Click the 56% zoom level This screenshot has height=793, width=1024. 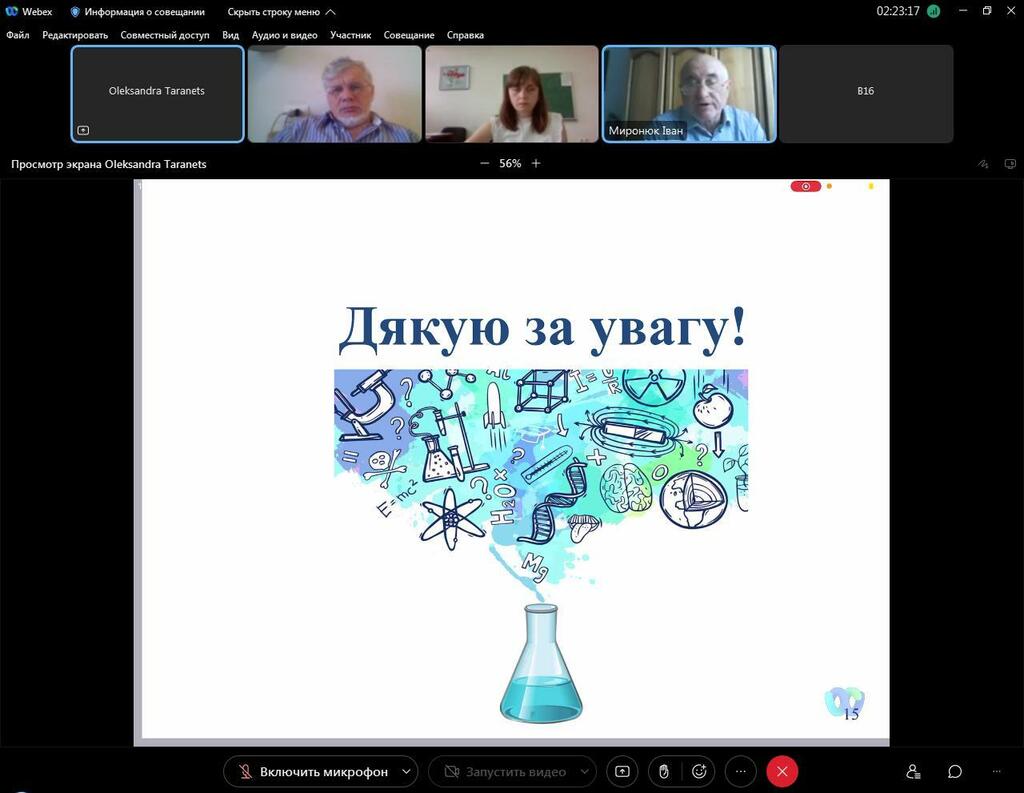pos(510,163)
